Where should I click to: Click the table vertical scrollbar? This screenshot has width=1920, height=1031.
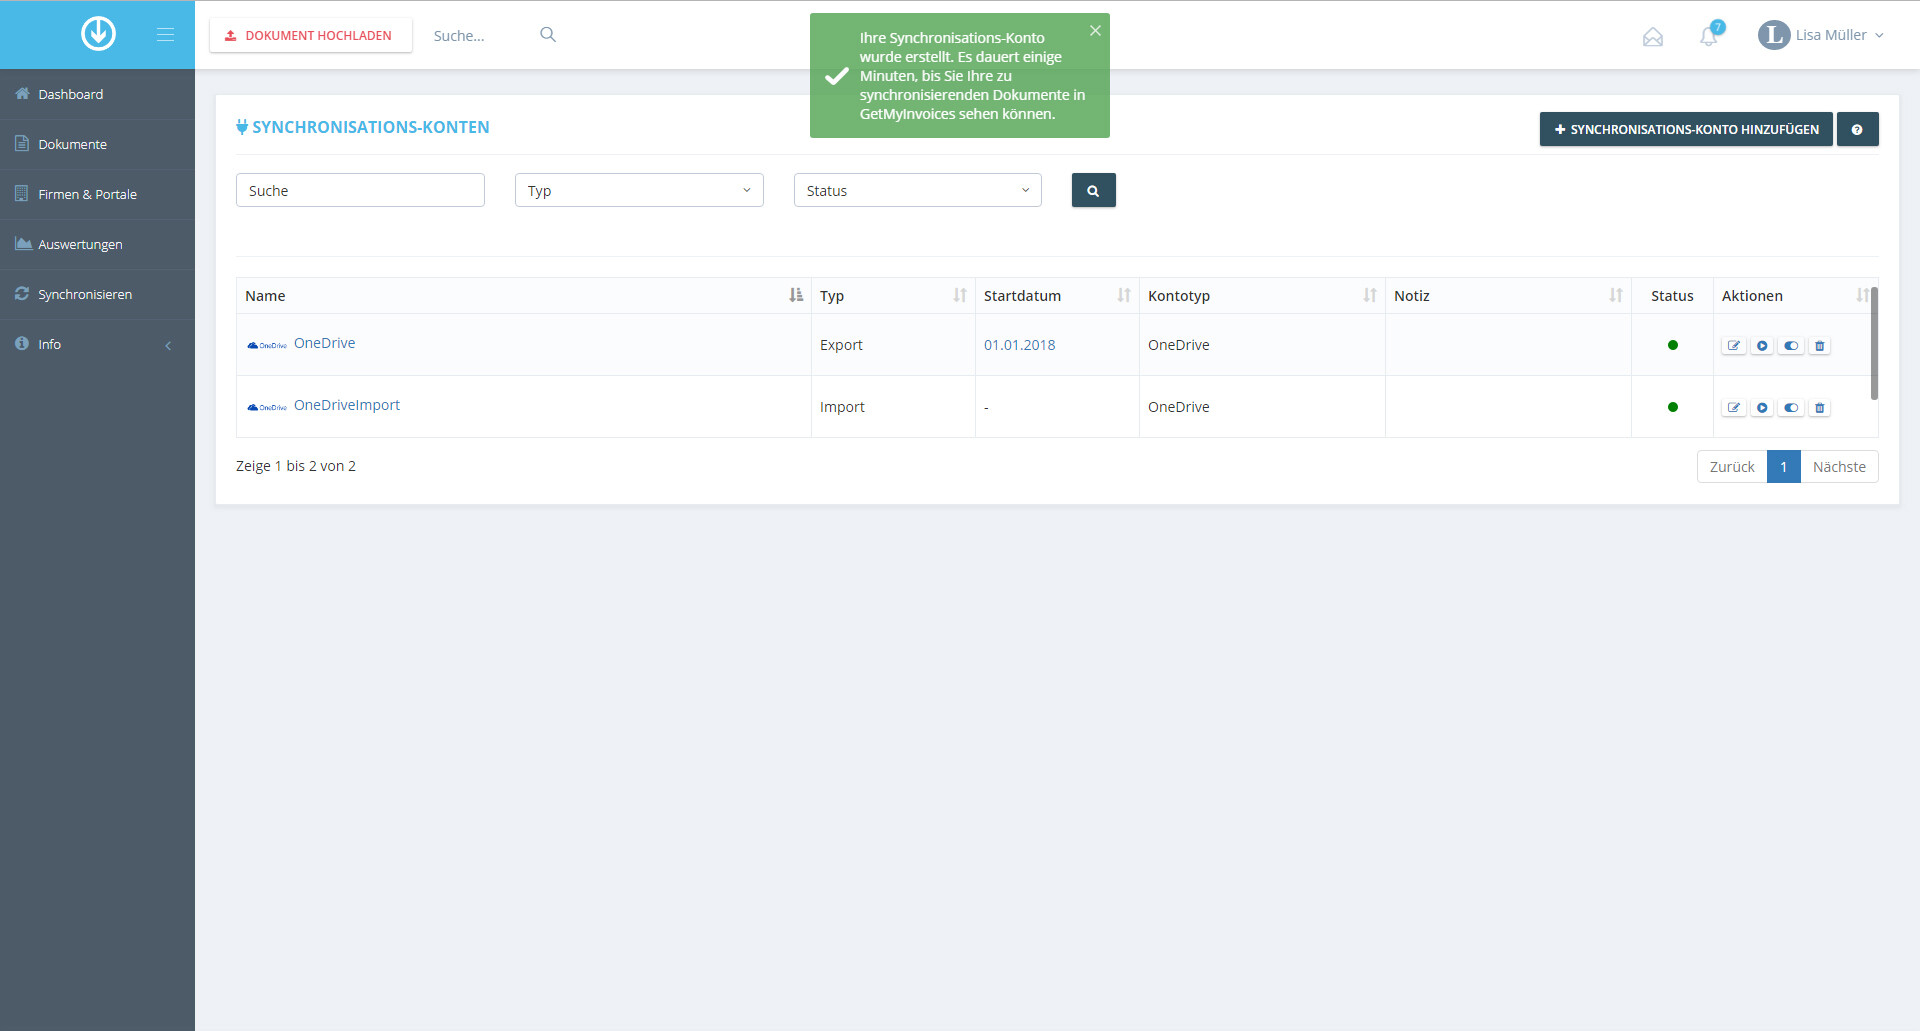click(x=1874, y=343)
